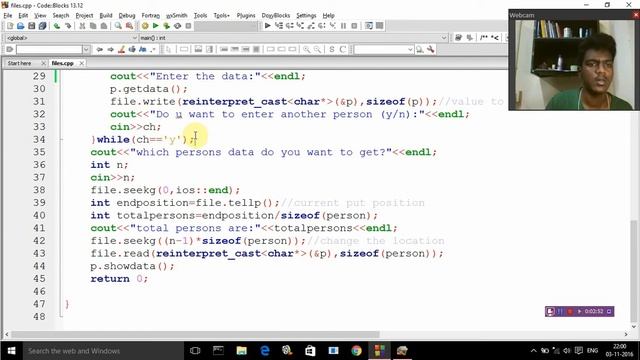Close the files.cpp tab

click(82, 63)
